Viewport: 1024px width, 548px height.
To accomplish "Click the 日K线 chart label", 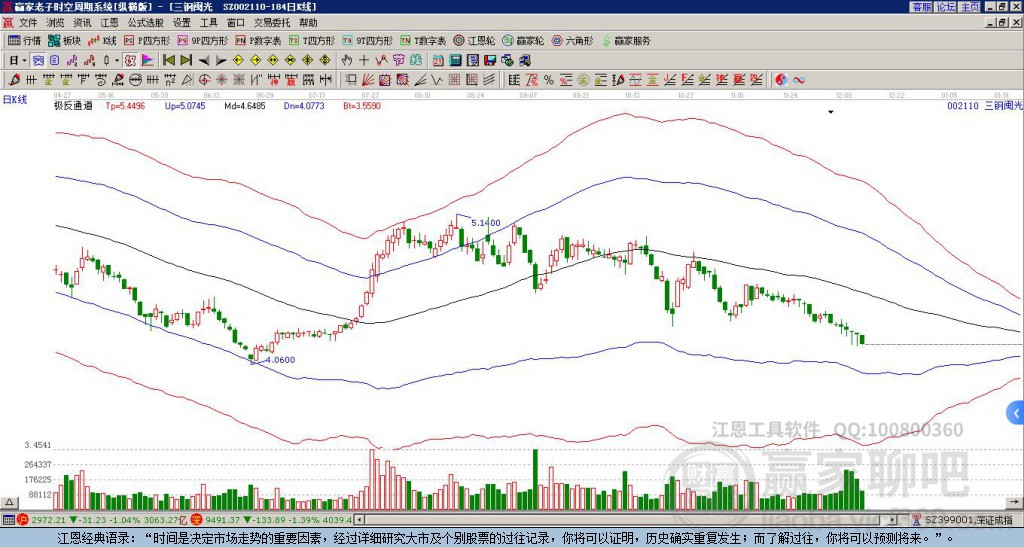I will pos(15,100).
